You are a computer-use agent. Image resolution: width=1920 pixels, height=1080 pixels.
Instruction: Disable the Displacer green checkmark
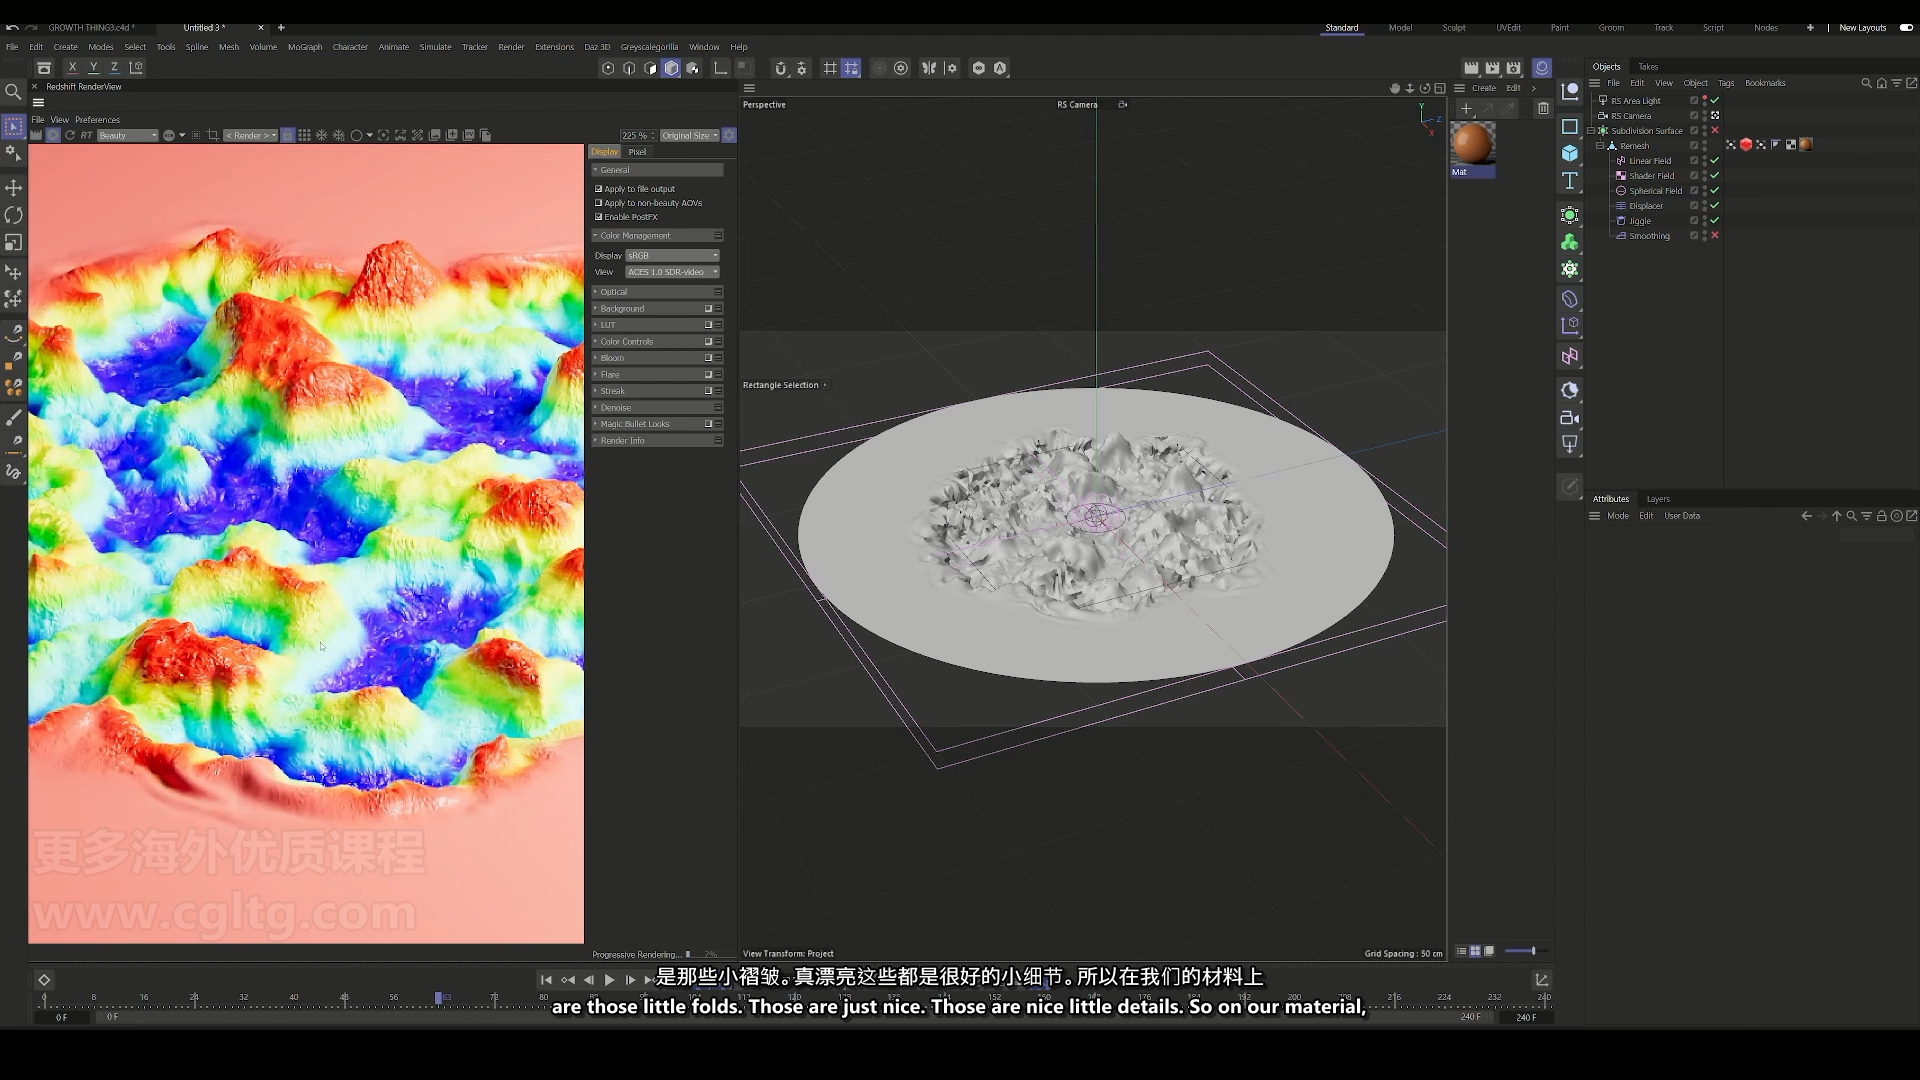1715,205
